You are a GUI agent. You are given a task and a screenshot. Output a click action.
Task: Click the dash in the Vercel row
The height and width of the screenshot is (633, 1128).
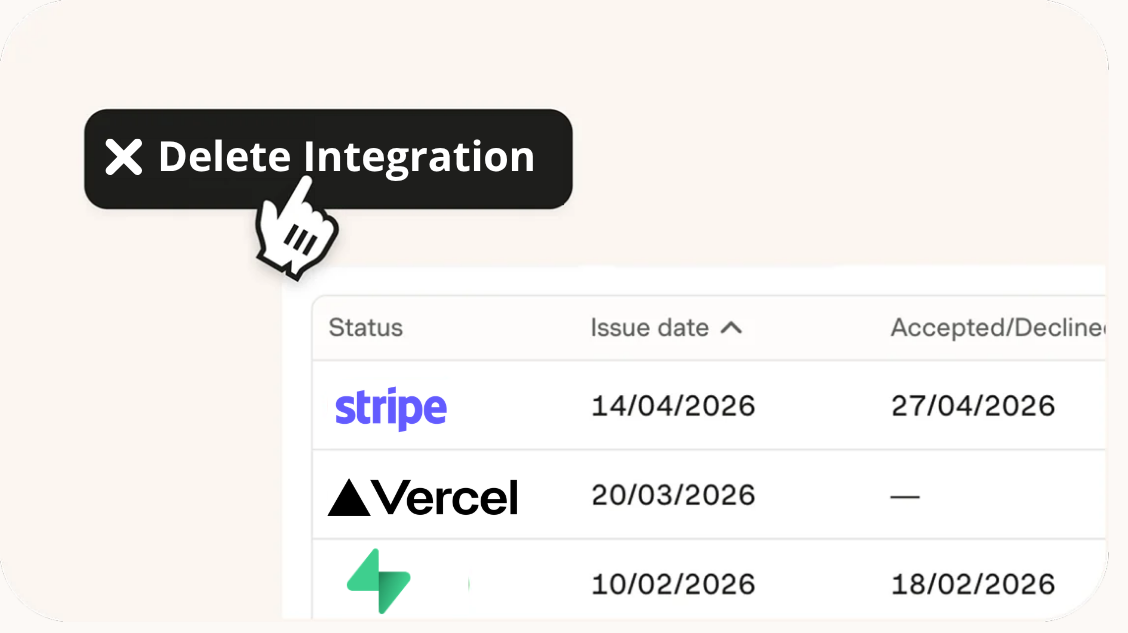905,496
